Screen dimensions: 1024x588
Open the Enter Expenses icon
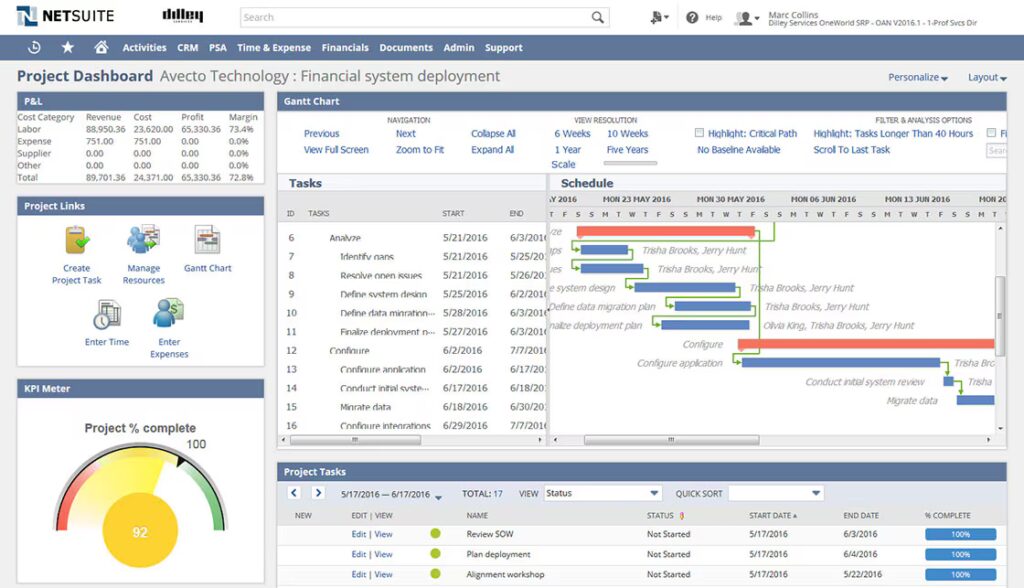click(169, 316)
